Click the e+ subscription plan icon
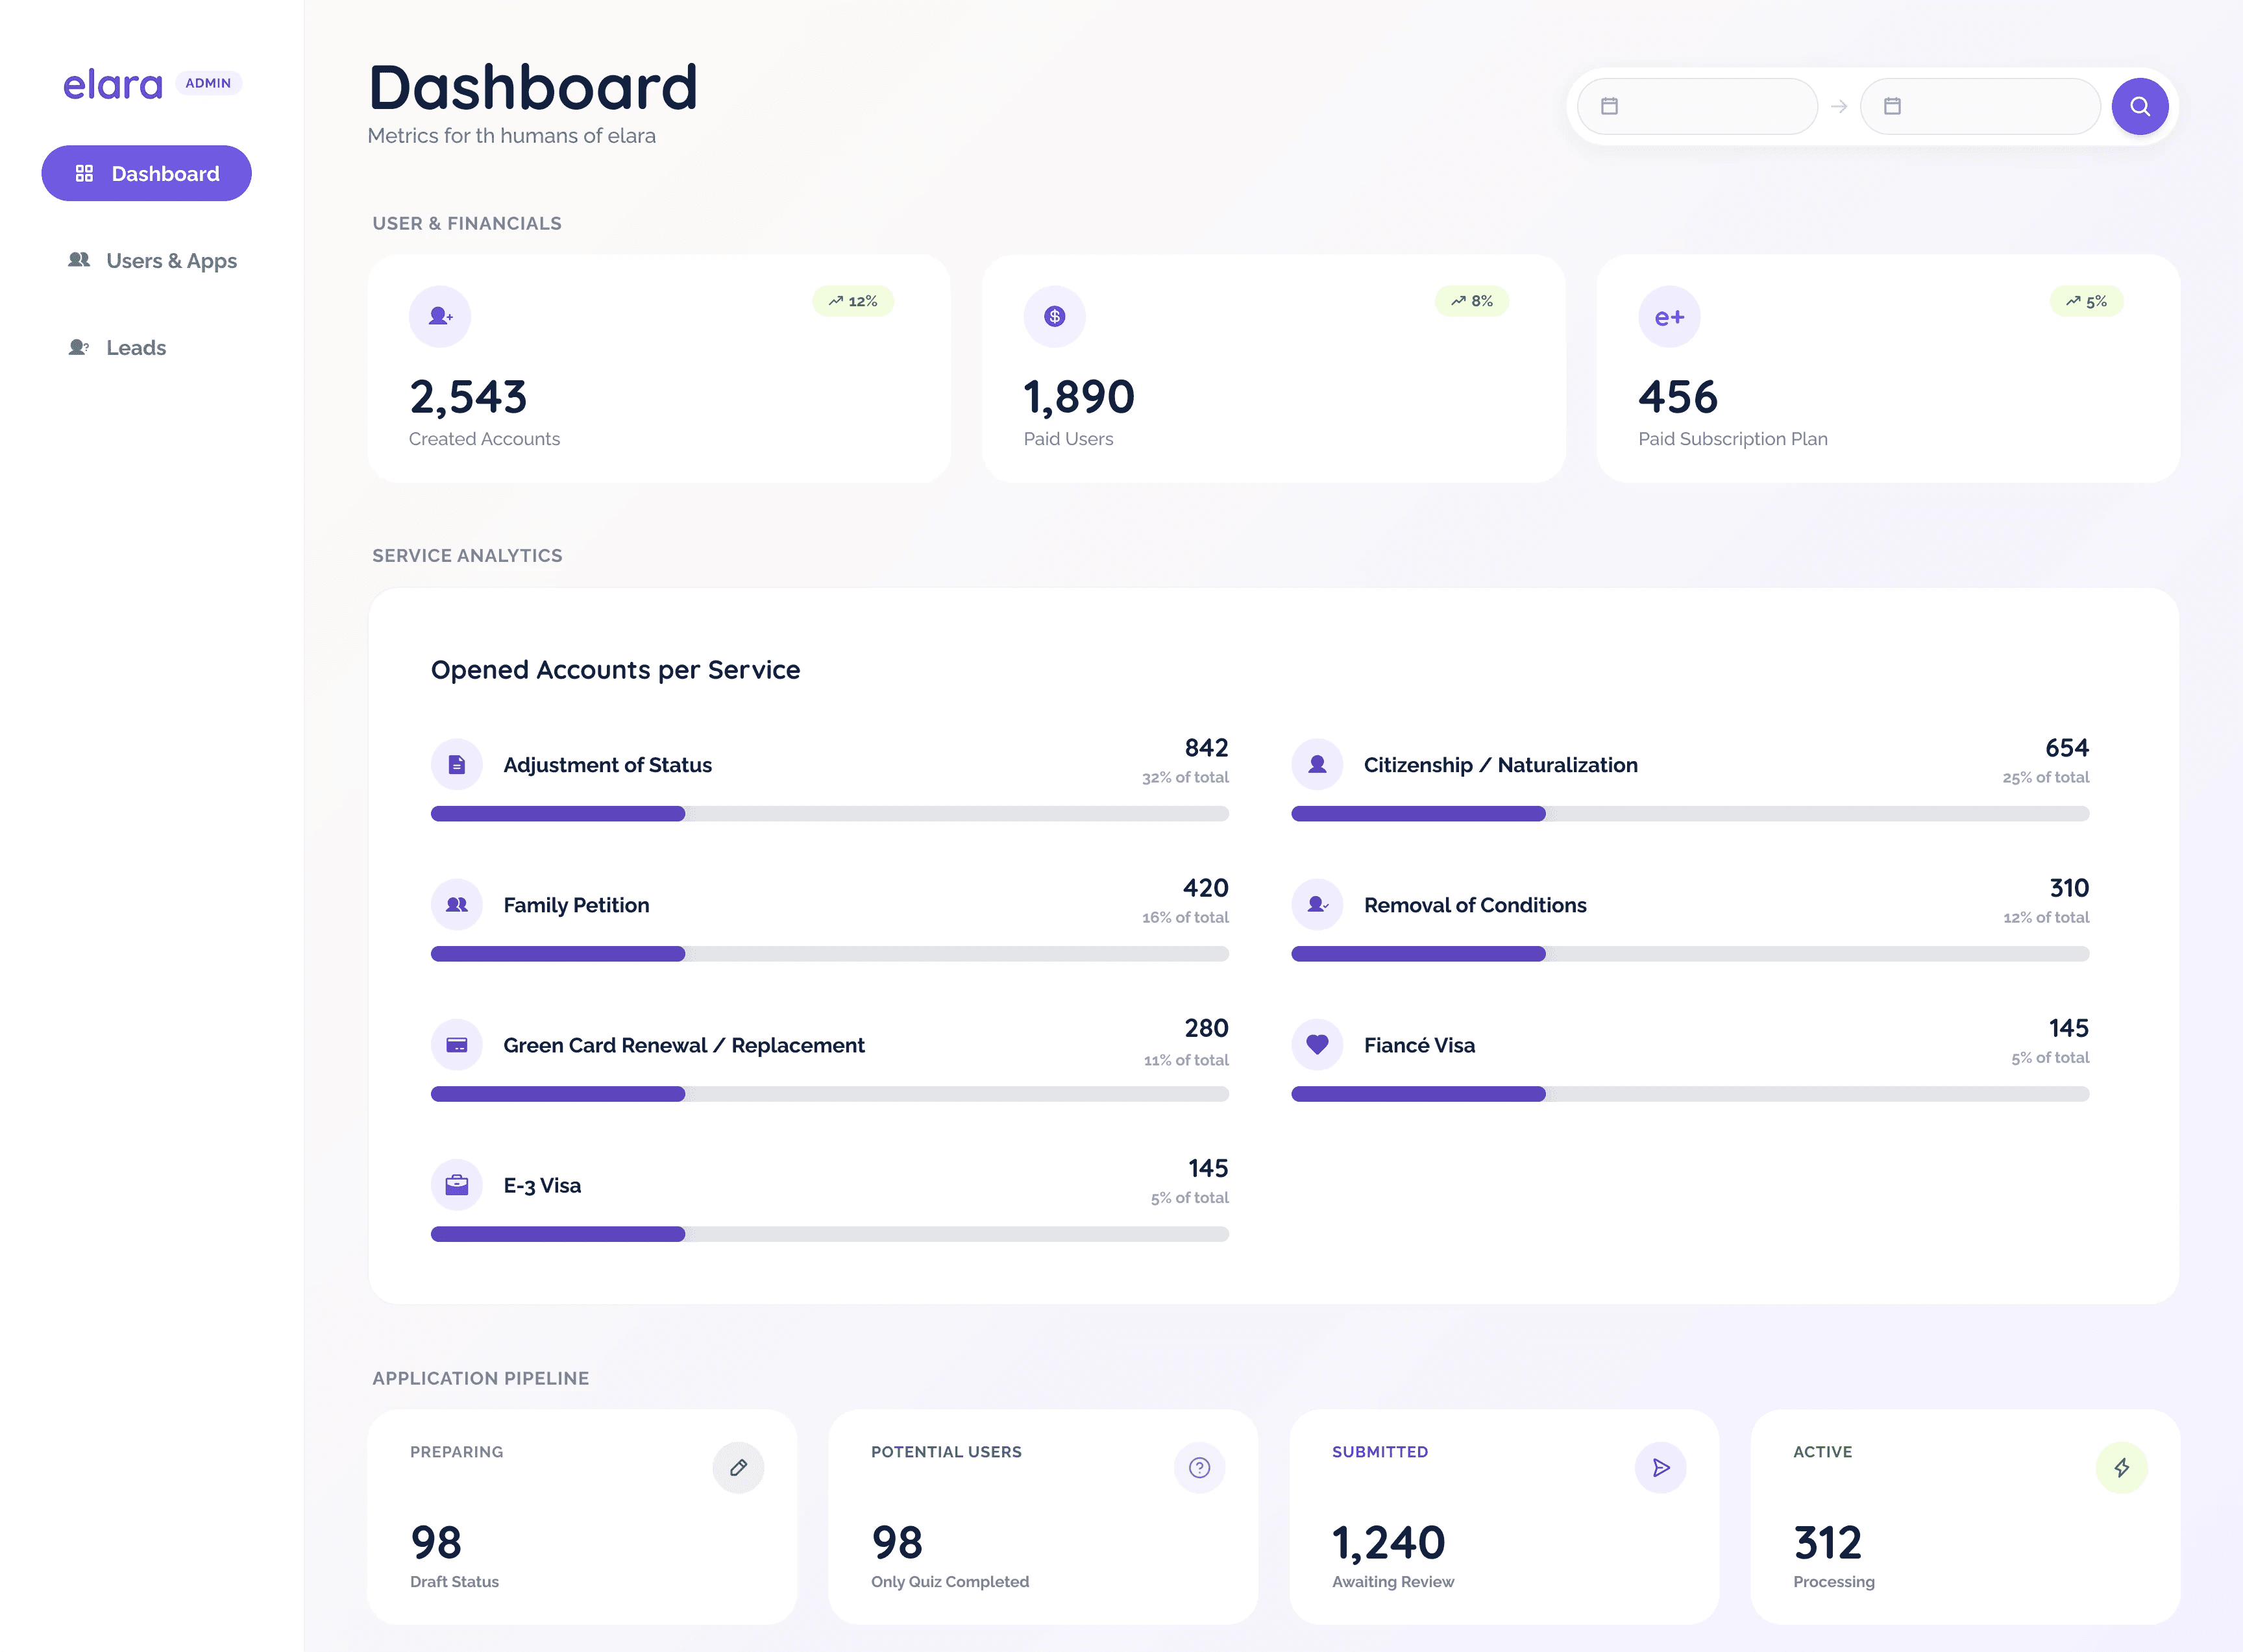 pyautogui.click(x=1669, y=317)
